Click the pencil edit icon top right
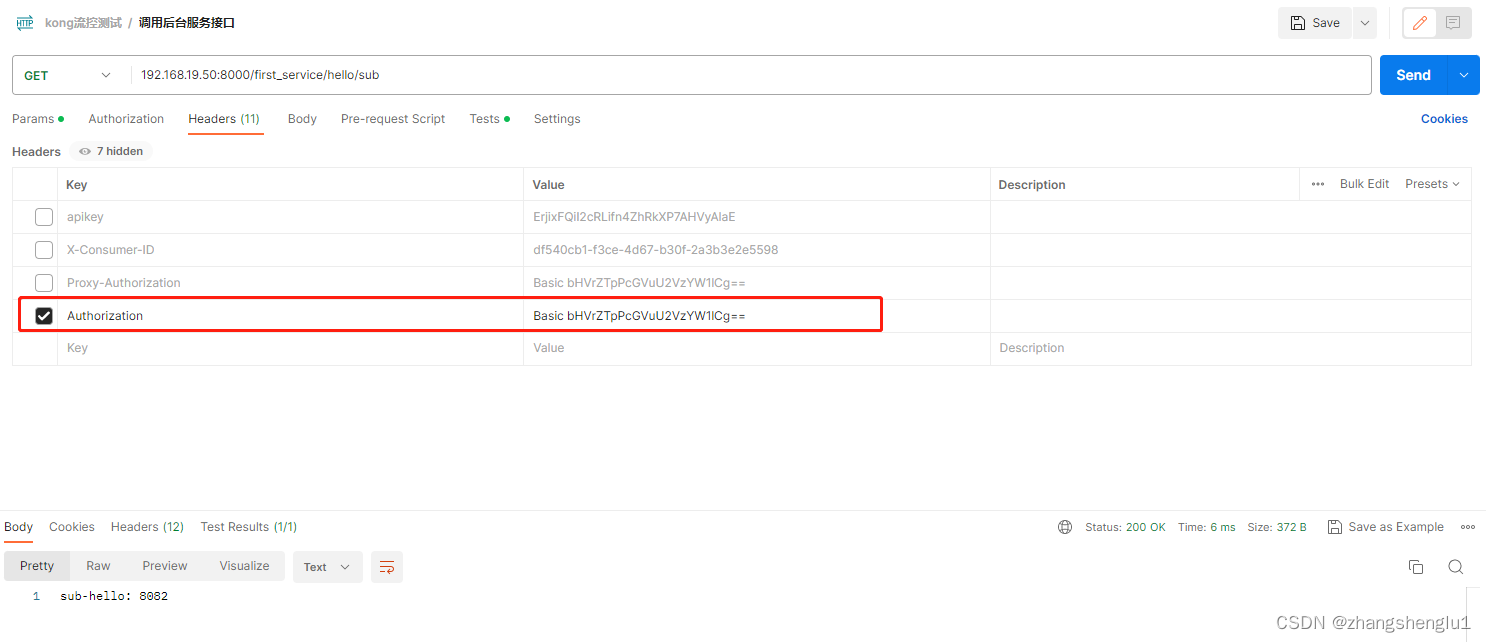This screenshot has height=642, width=1486. coord(1419,22)
